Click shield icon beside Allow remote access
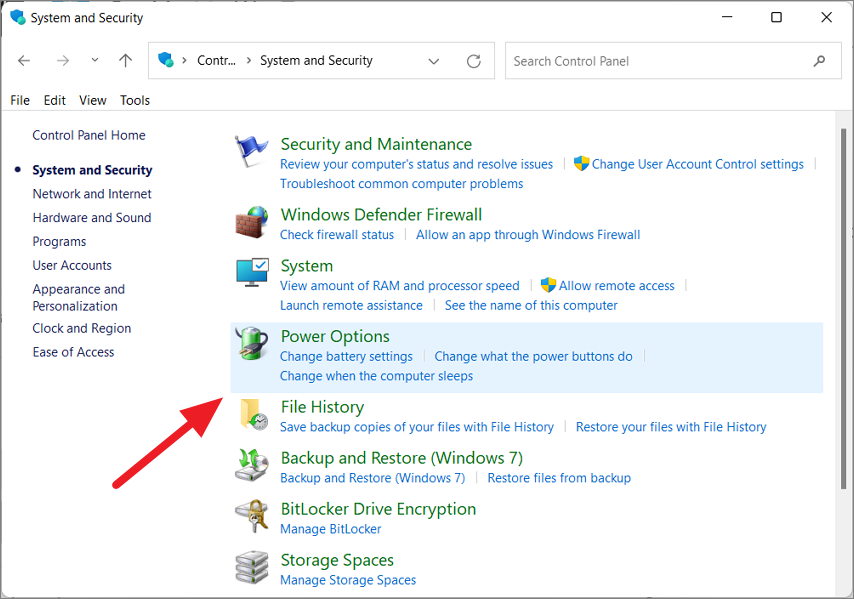 [548, 285]
